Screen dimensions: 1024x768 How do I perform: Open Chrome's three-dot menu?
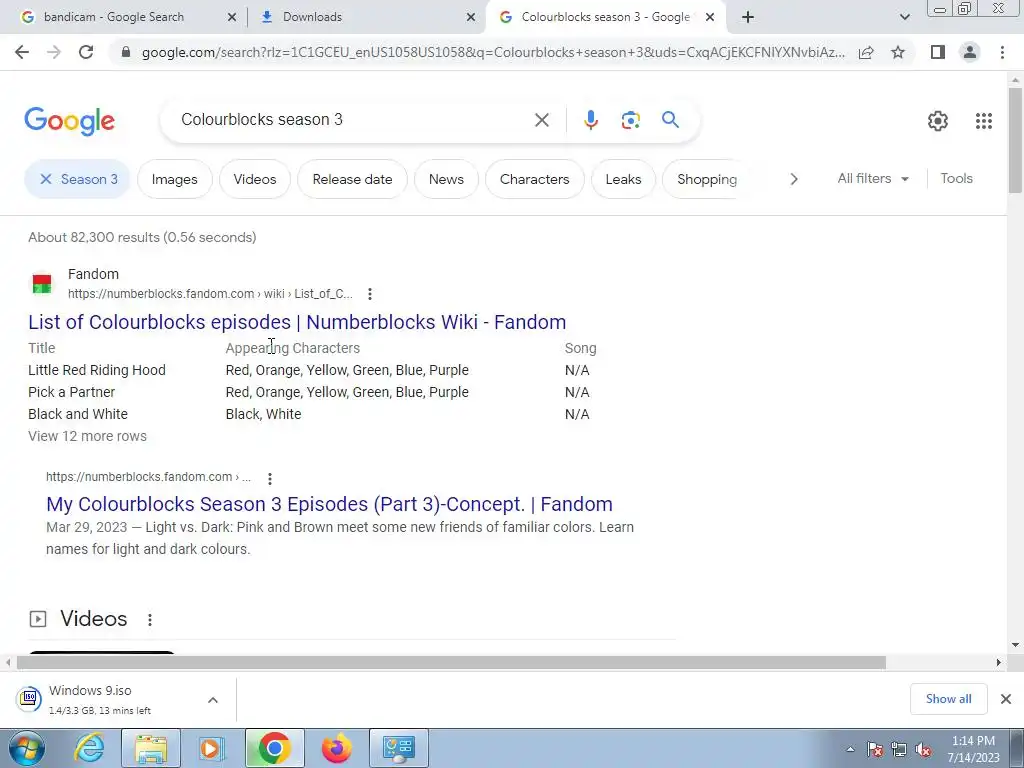coord(1002,52)
